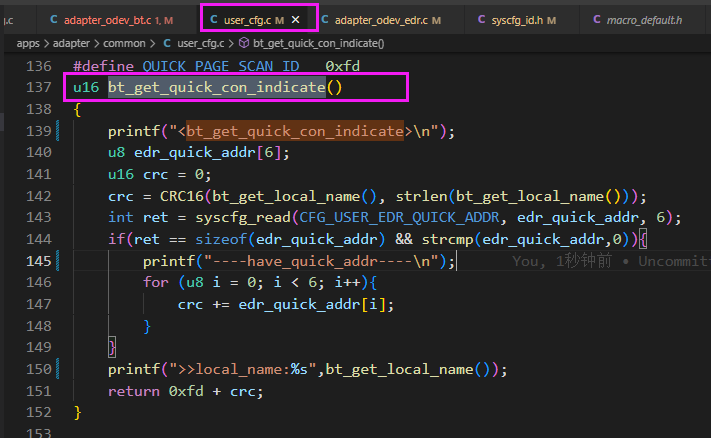
Task: Click 'crc += edr_quick_addr[i];' on line 147
Action: pos(286,304)
